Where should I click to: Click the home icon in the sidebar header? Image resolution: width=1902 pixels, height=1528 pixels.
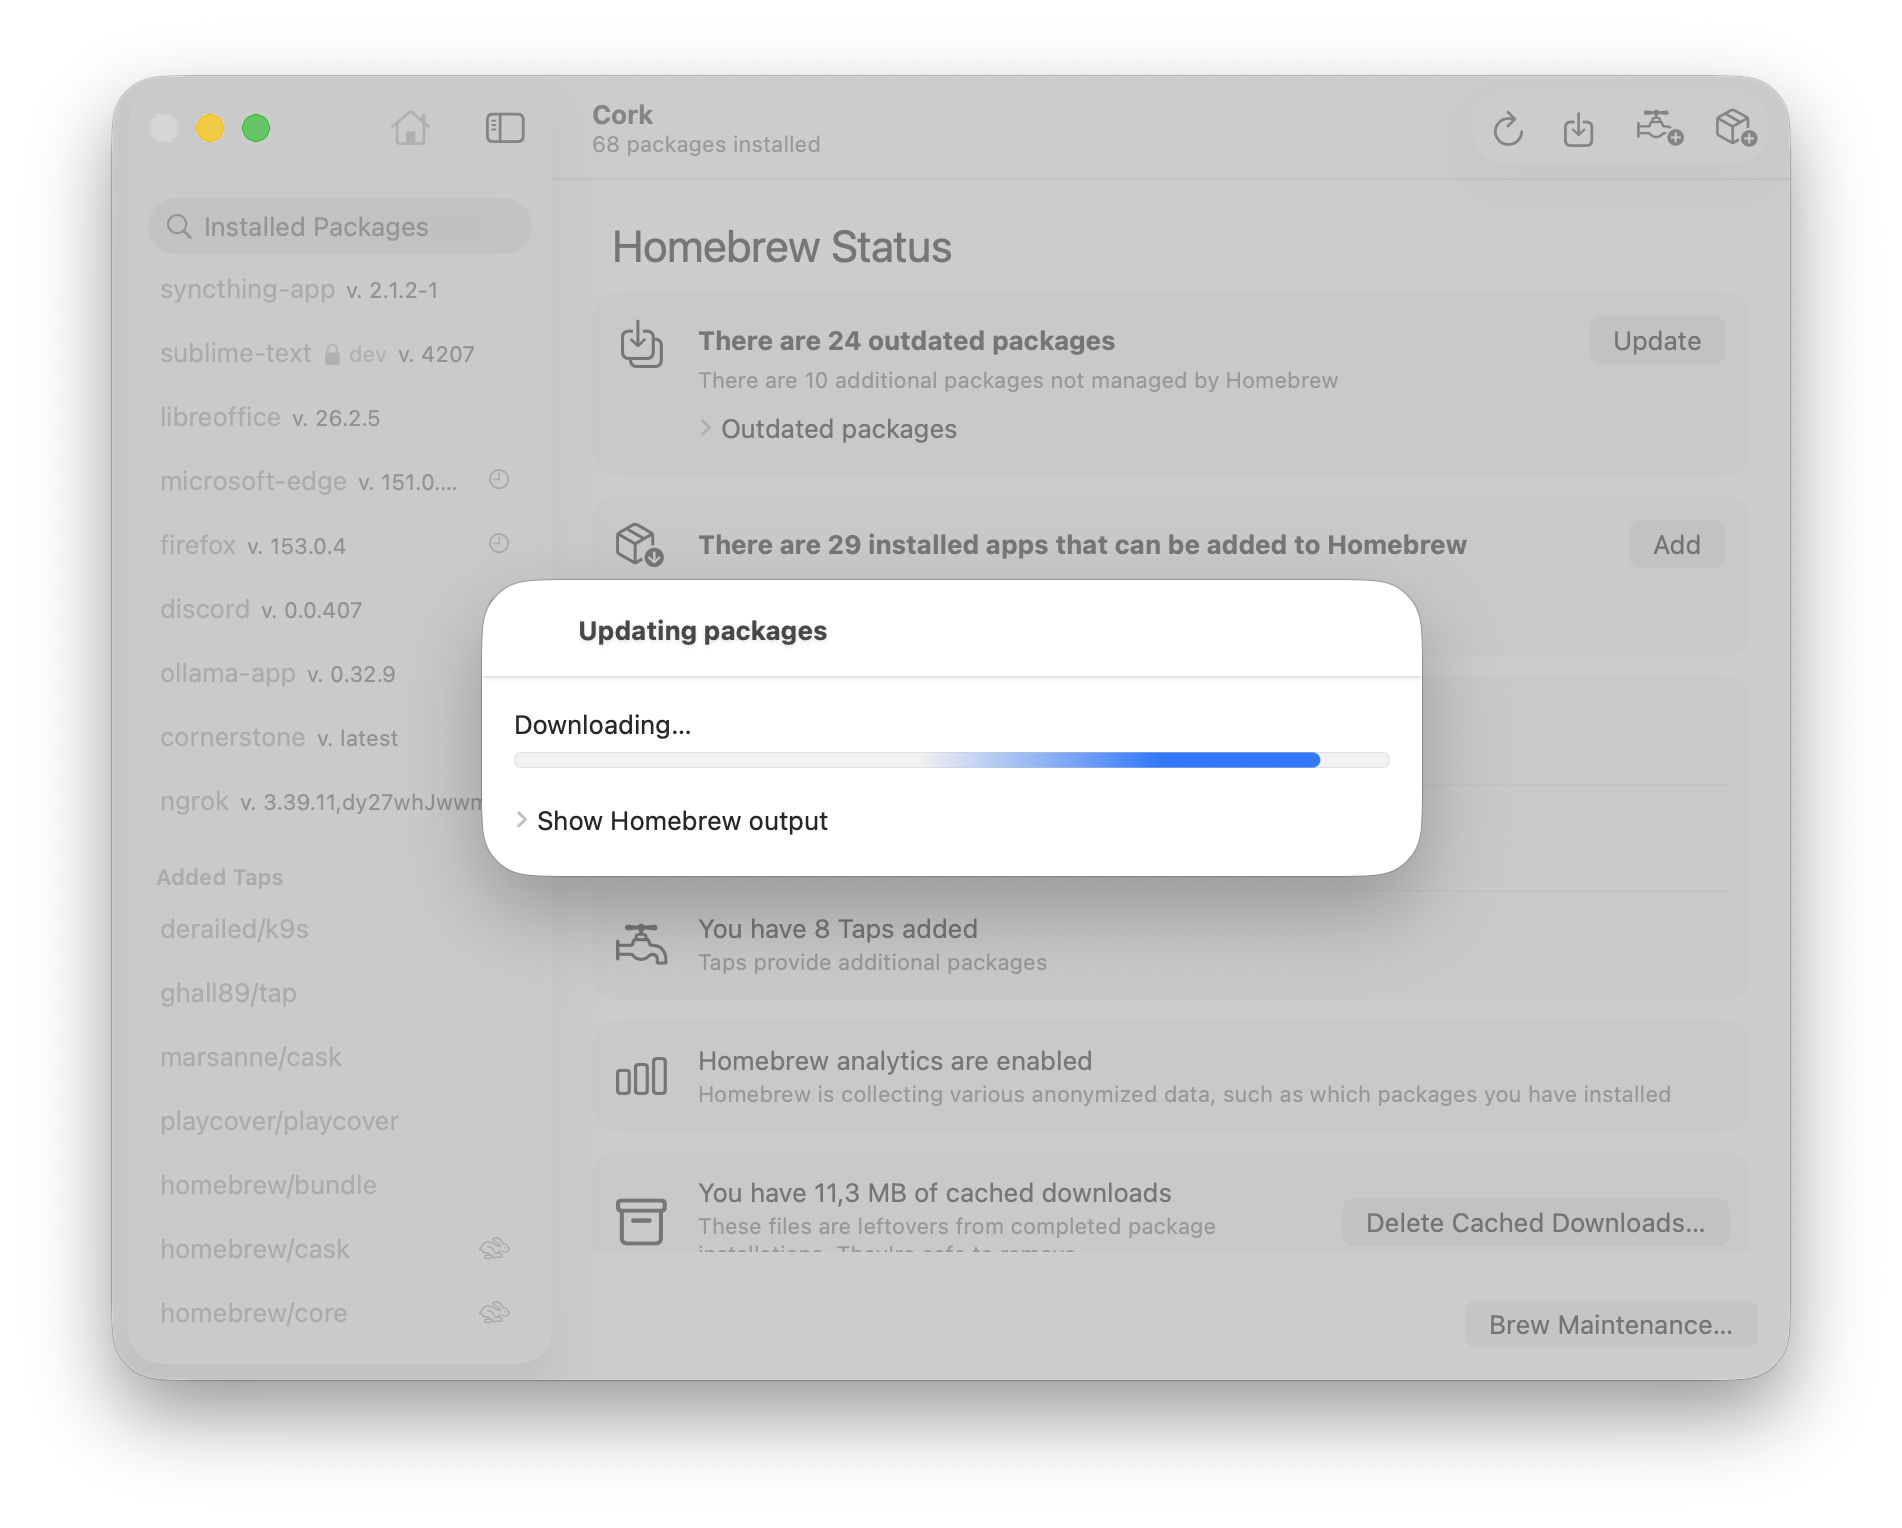(410, 128)
